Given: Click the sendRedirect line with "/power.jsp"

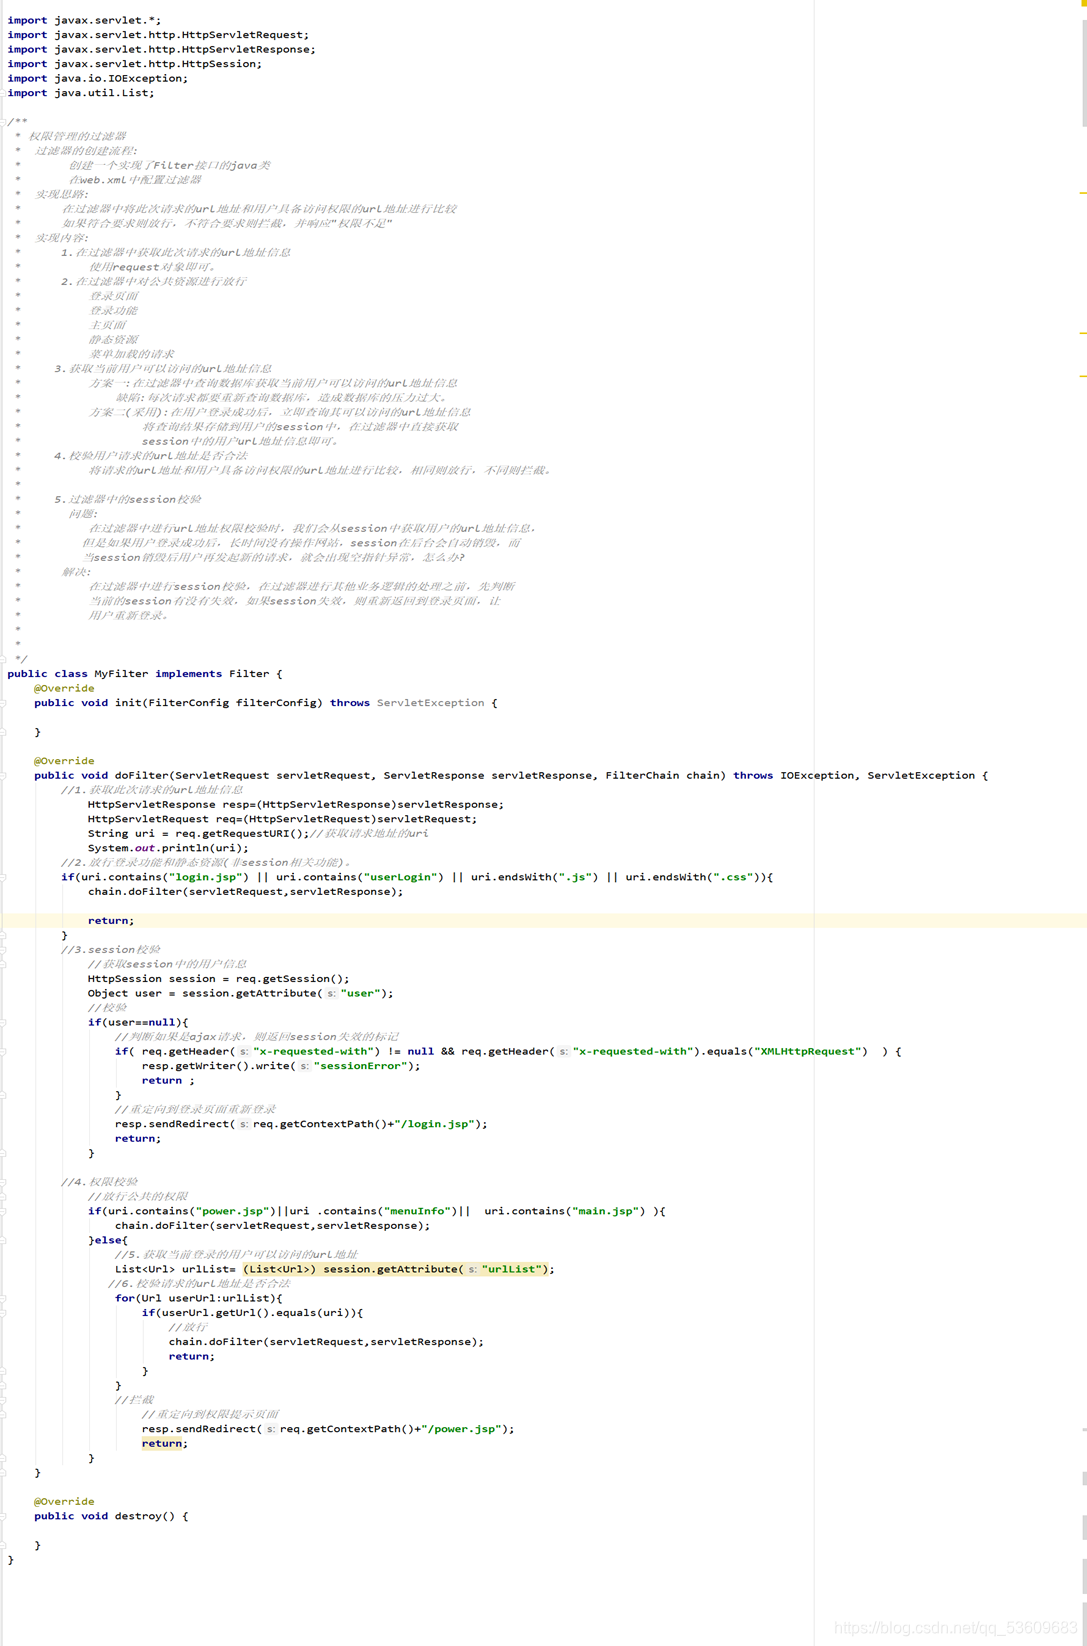Looking at the screenshot, I should [328, 1429].
